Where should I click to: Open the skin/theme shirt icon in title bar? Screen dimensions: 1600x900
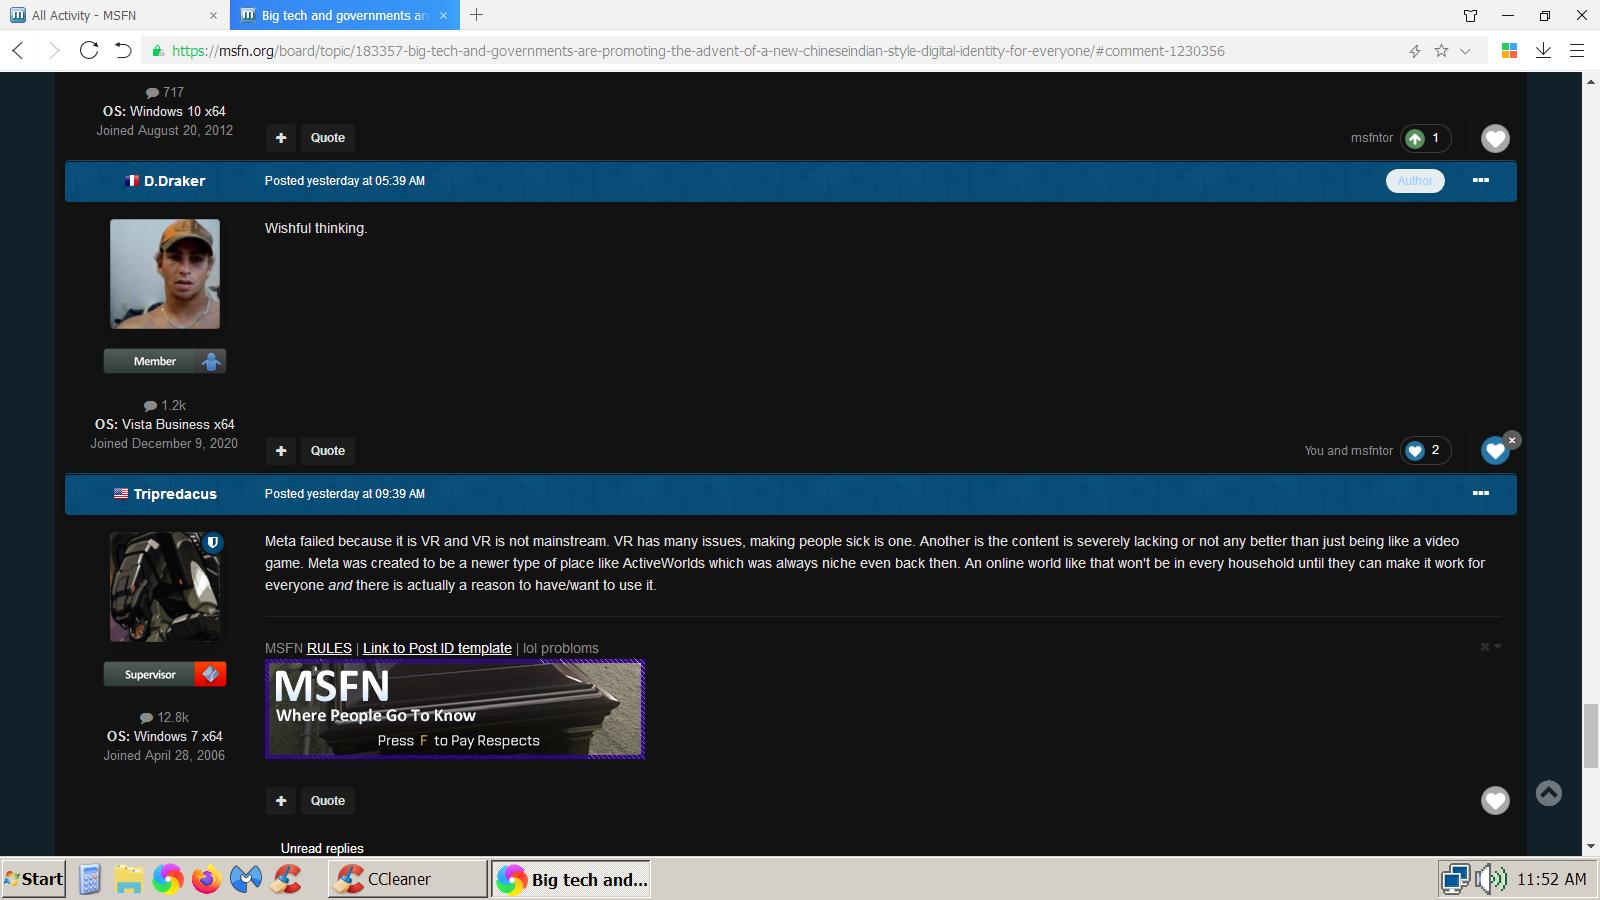click(x=1470, y=15)
